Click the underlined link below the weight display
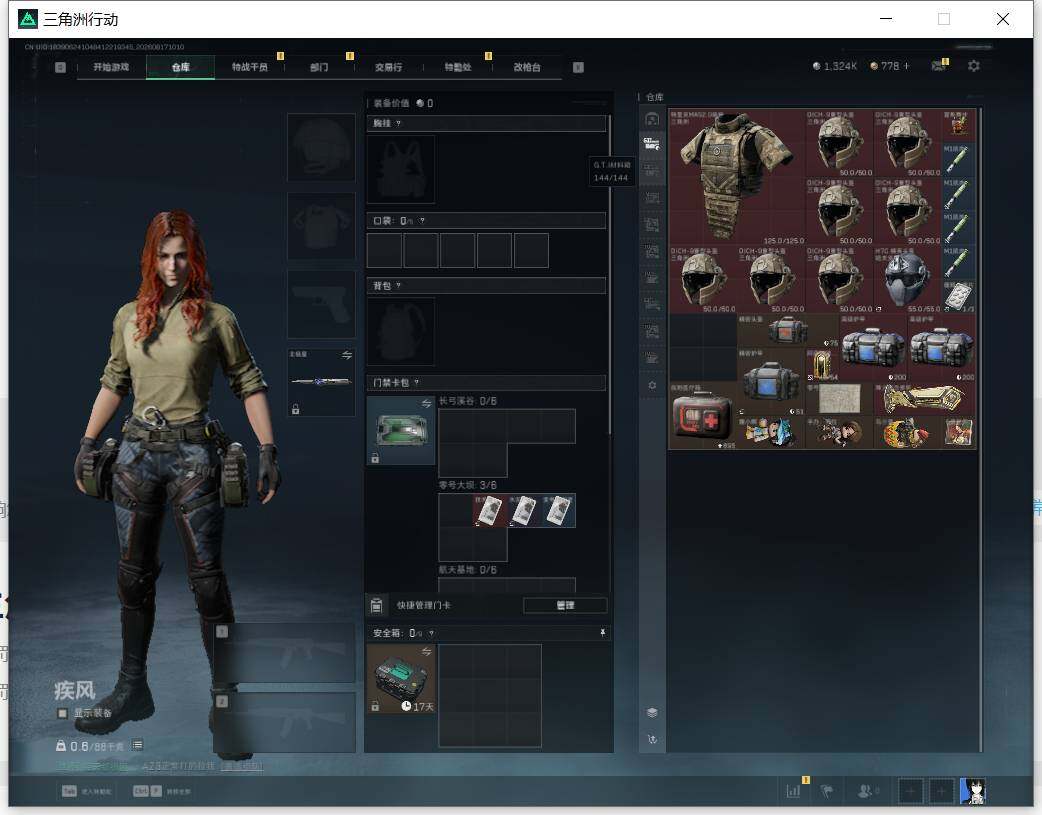The height and width of the screenshot is (815, 1042). click(x=242, y=766)
